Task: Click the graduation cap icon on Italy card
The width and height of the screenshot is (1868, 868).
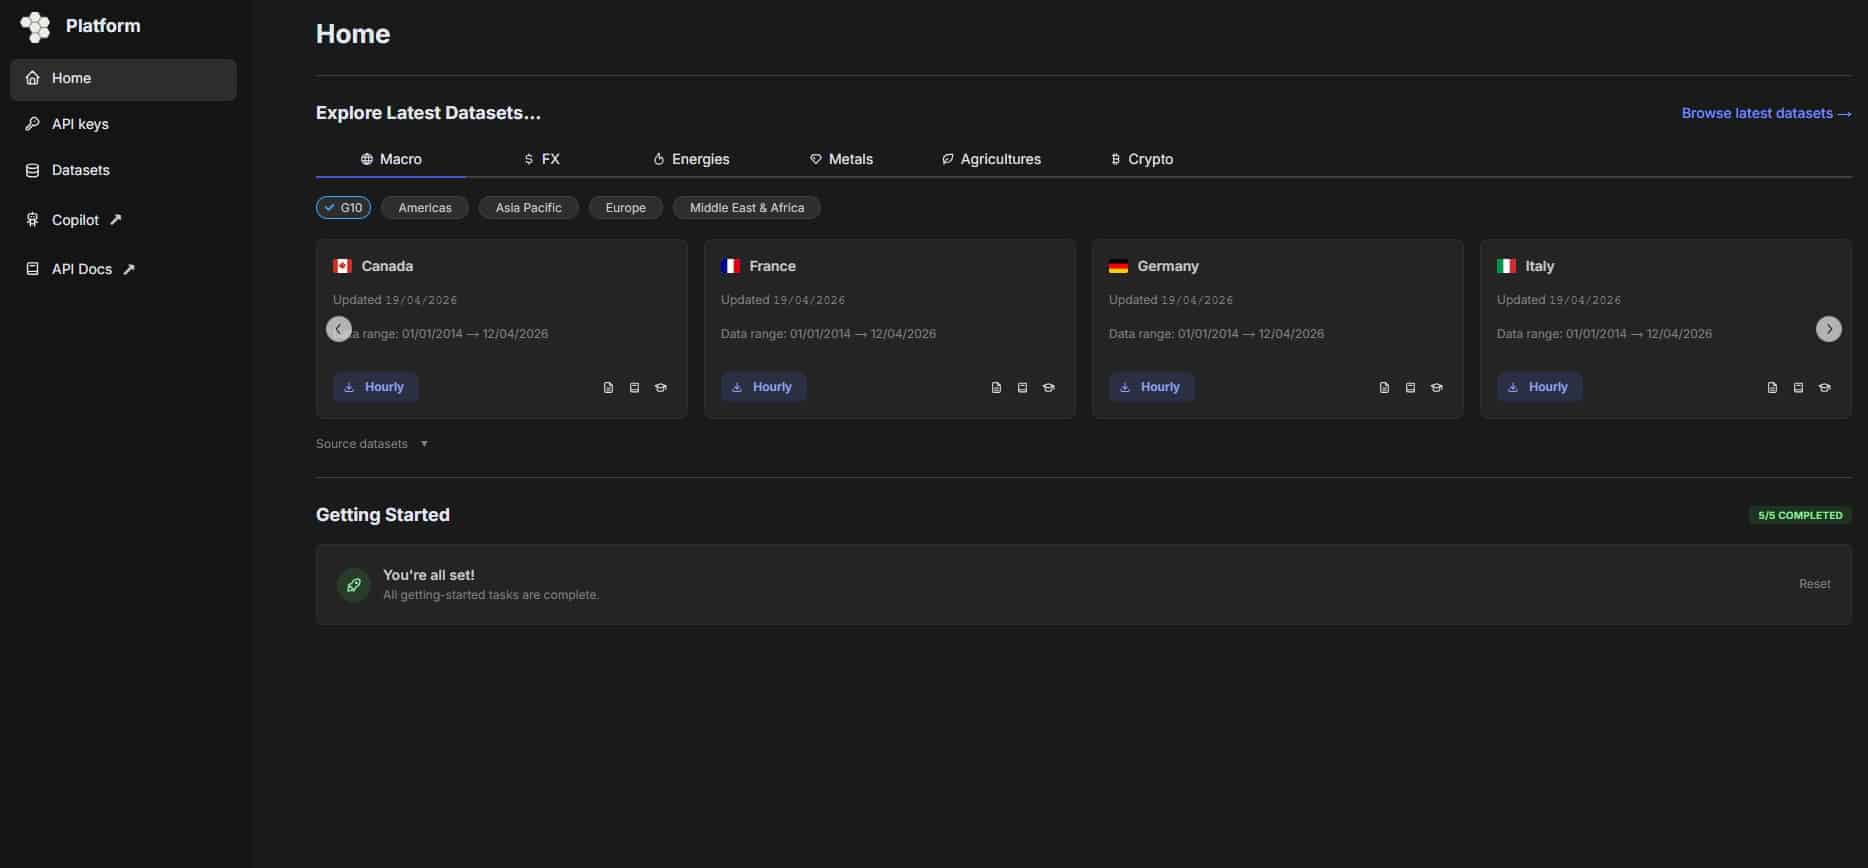Action: point(1824,388)
